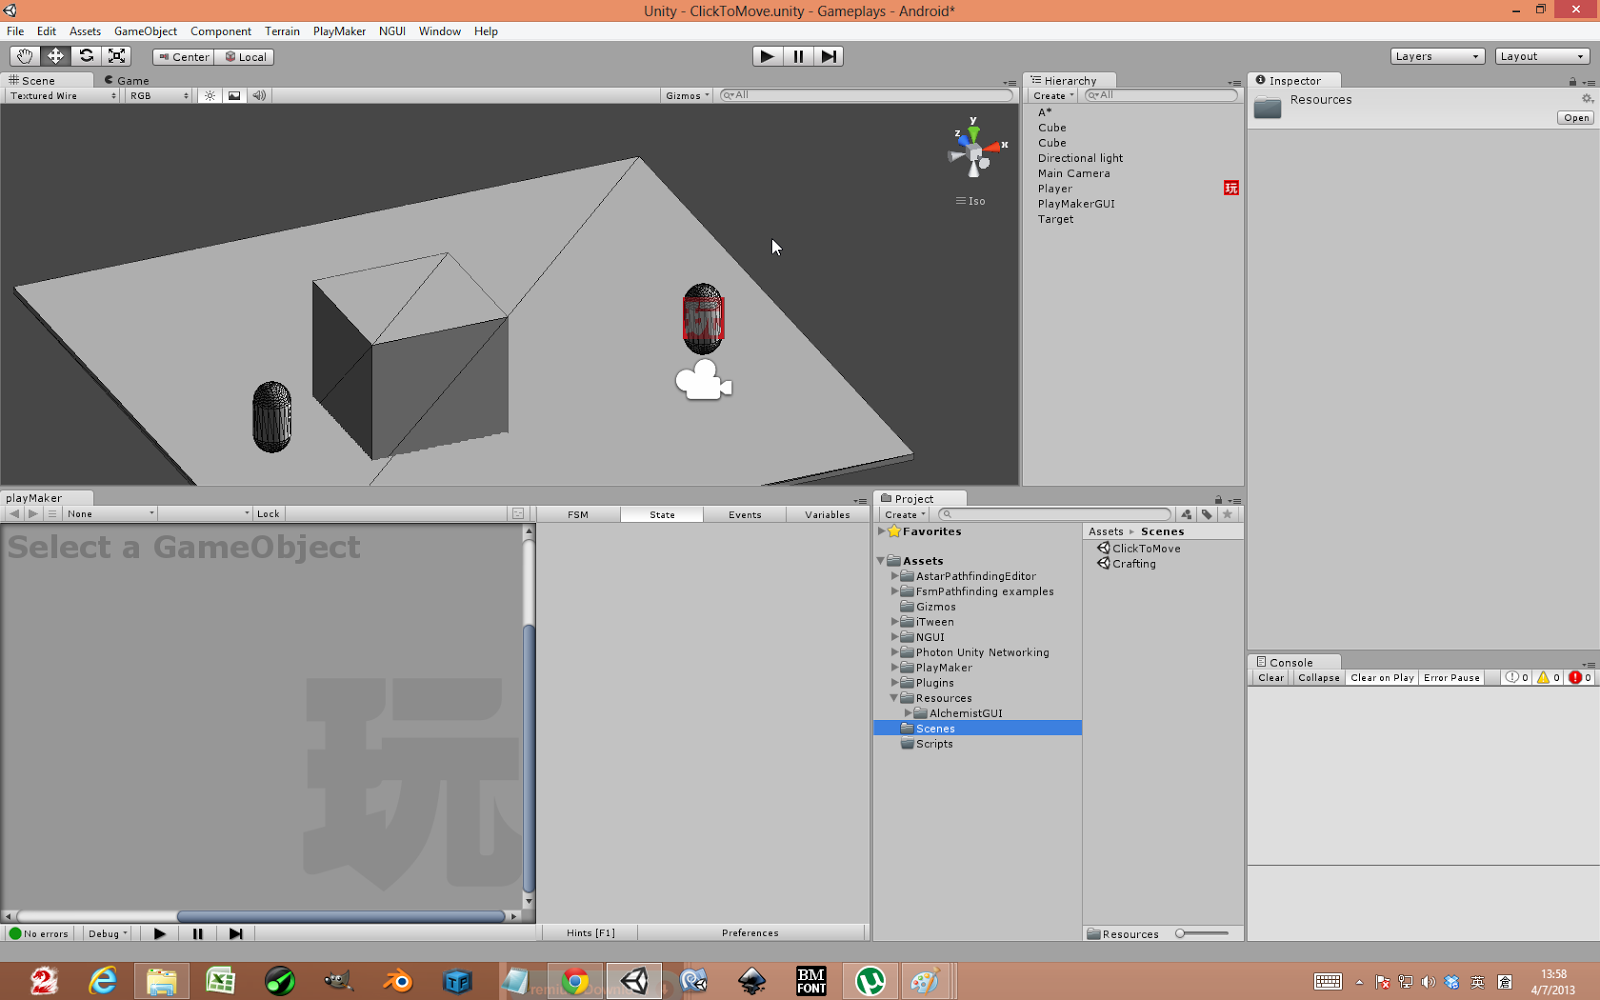Toggle scene lighting with the sun icon
1600x1000 pixels.
[x=209, y=95]
